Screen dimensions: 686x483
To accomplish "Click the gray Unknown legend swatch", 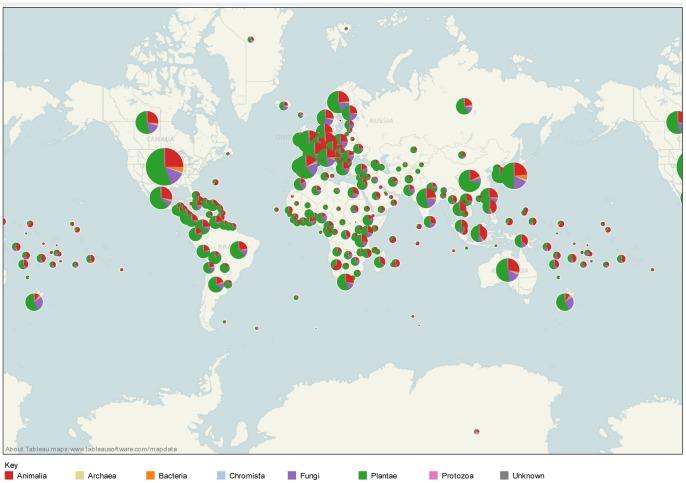I will 503,475.
